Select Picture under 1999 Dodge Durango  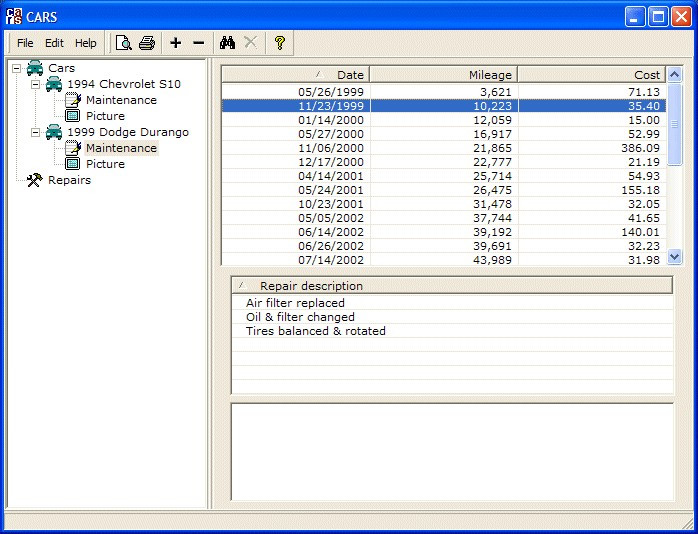coord(106,164)
